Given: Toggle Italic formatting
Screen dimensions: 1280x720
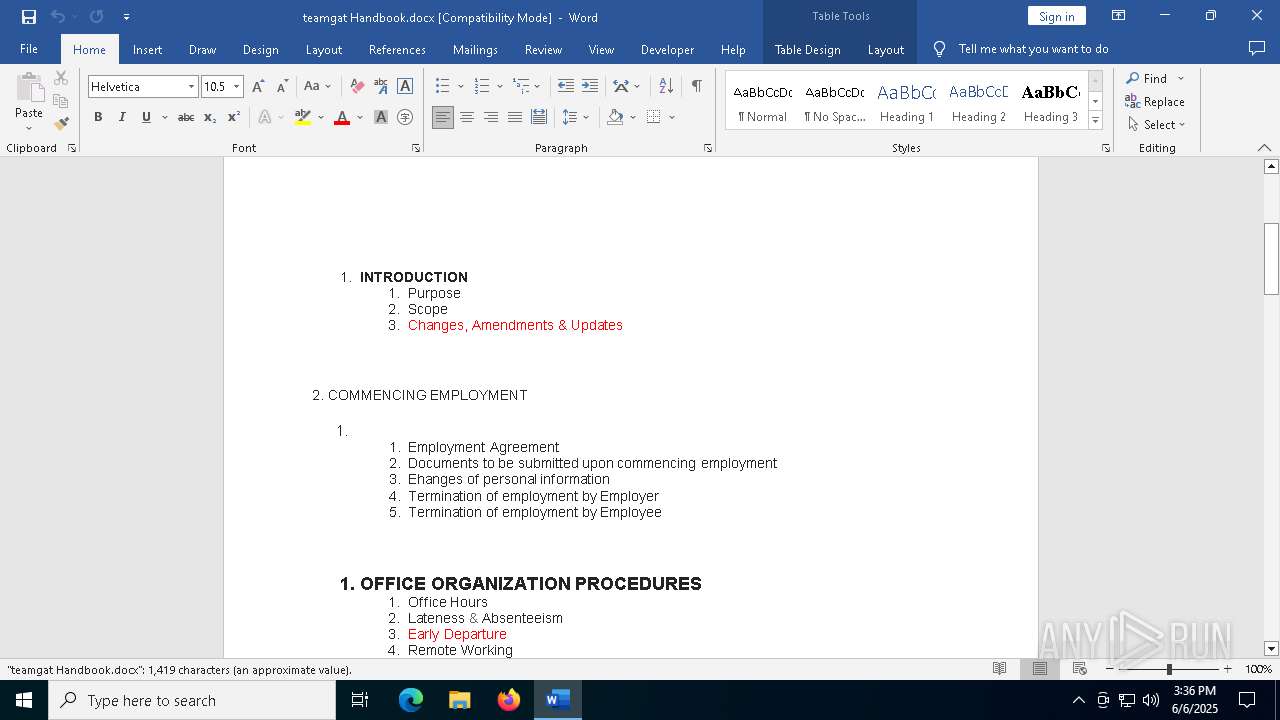Looking at the screenshot, I should coord(122,117).
